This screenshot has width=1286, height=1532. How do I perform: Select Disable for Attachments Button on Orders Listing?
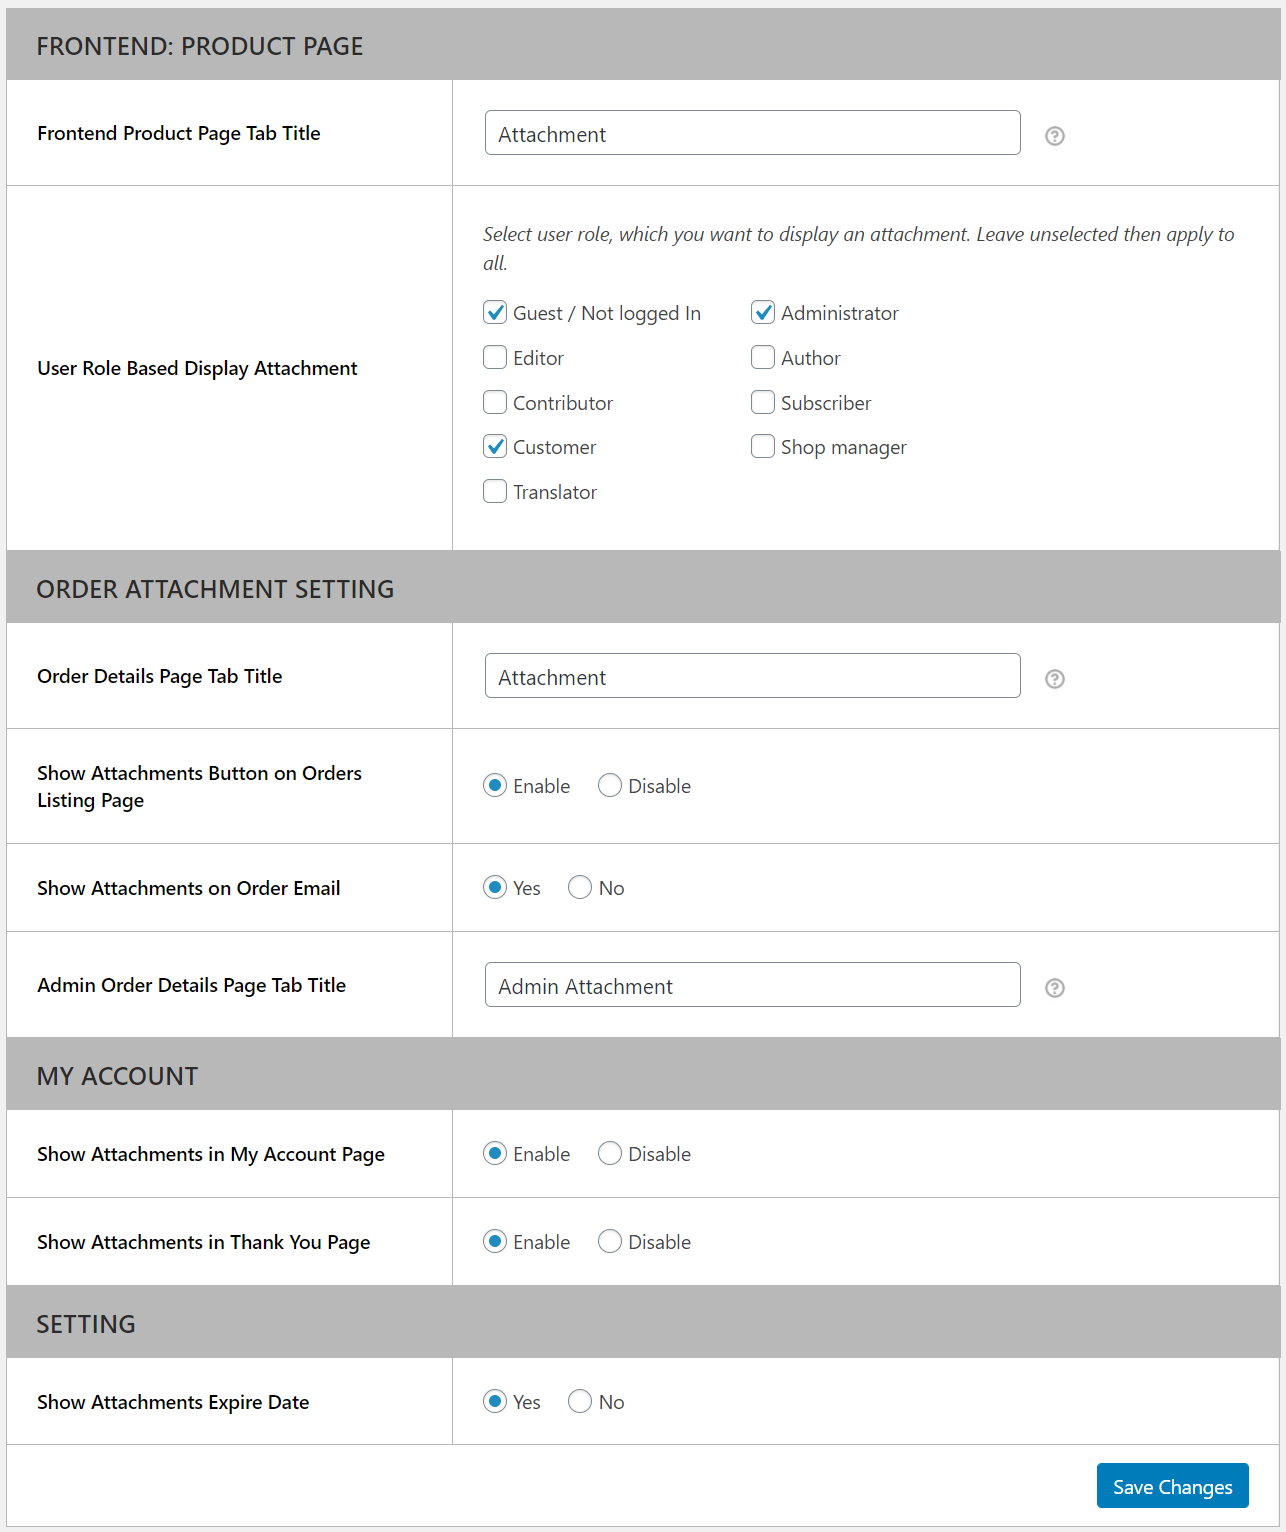tap(610, 785)
